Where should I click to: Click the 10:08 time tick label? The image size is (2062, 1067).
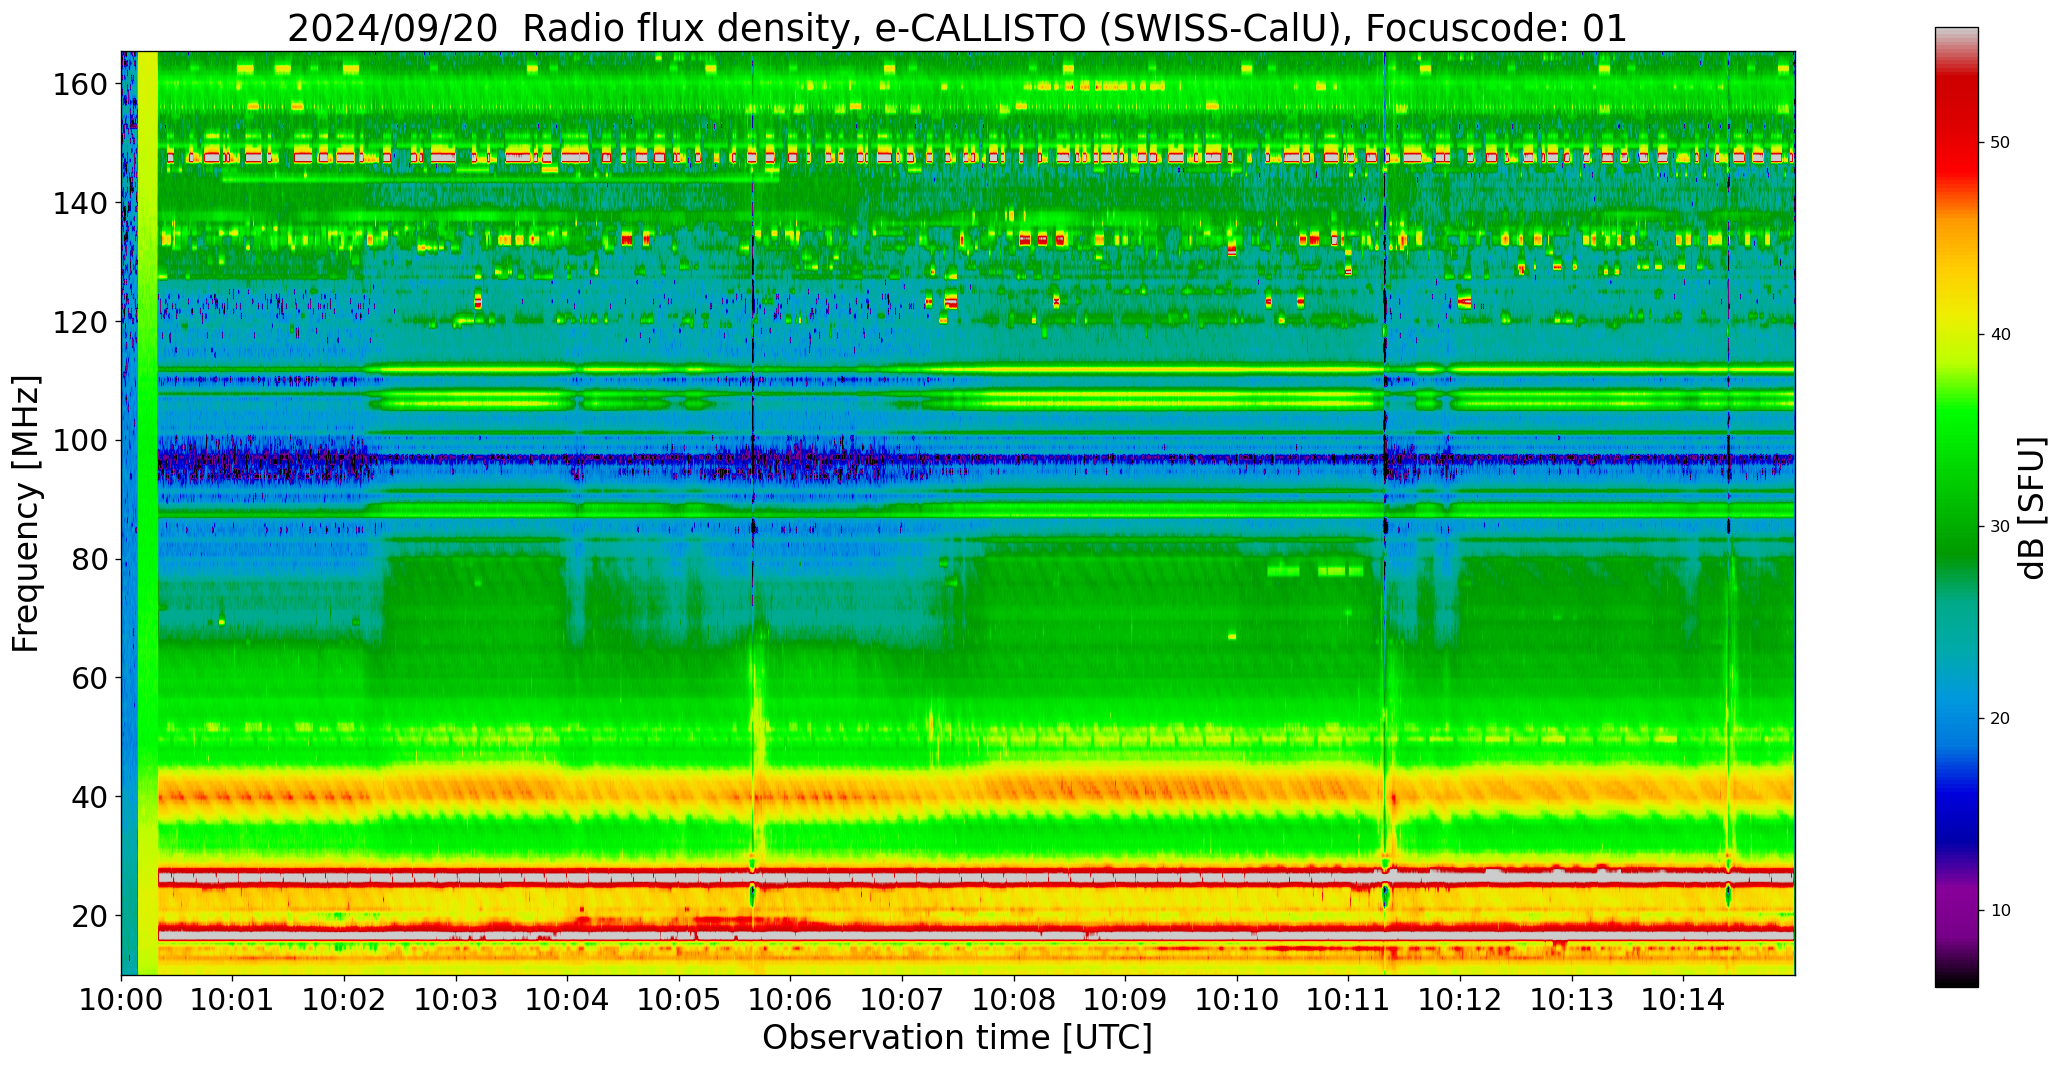[1014, 999]
